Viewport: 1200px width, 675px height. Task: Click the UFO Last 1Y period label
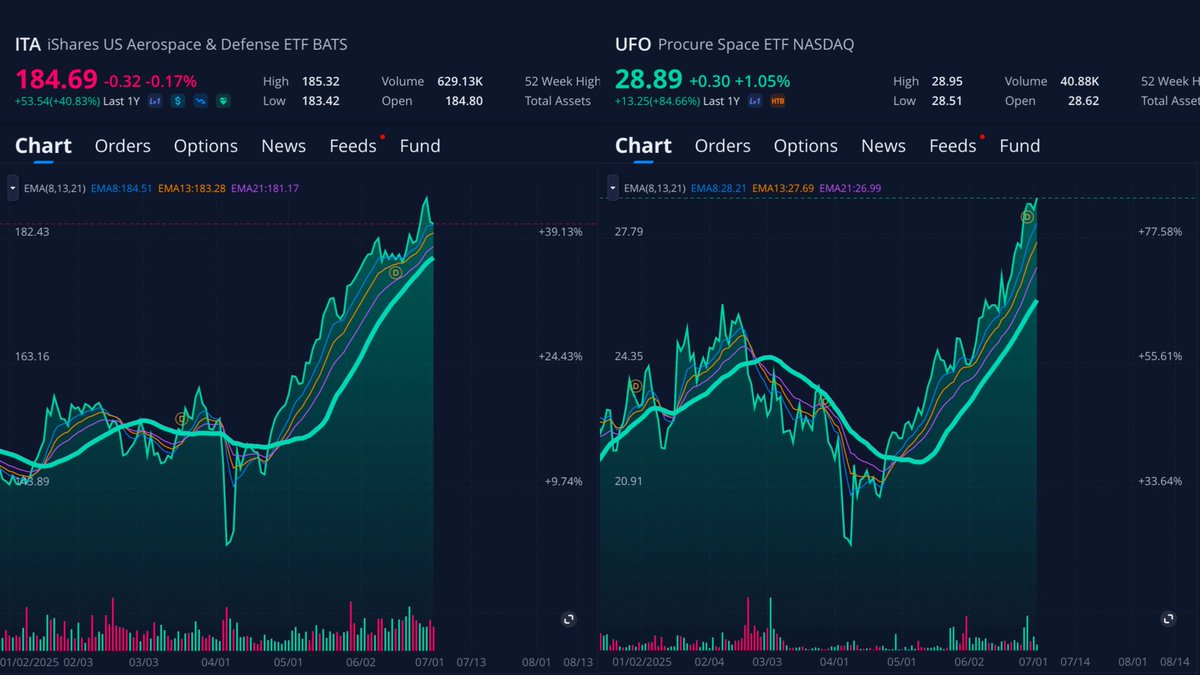pyautogui.click(x=722, y=101)
